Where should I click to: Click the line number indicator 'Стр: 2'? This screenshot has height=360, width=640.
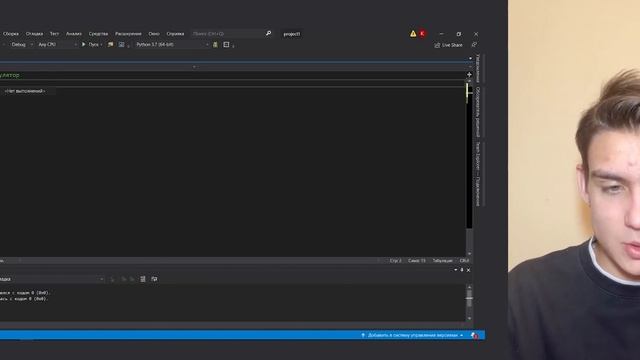[x=396, y=260]
